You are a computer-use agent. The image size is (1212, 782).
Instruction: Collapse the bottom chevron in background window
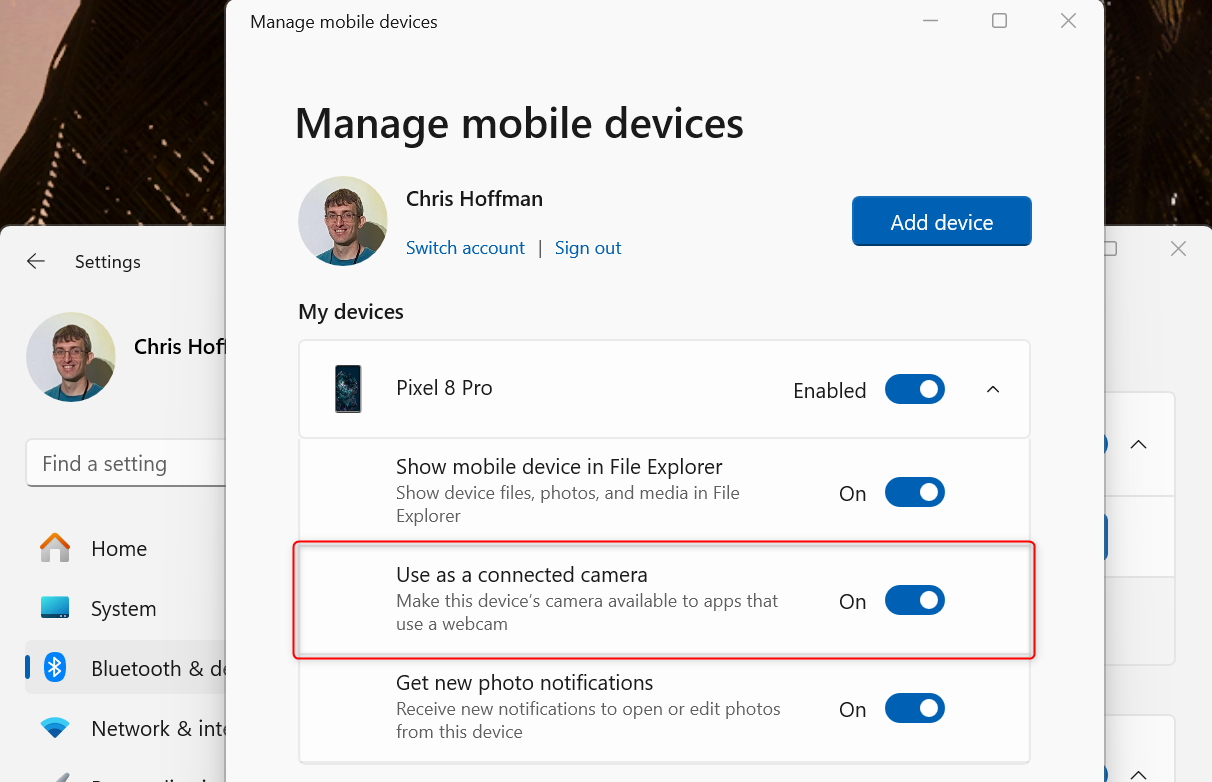coord(1139,774)
